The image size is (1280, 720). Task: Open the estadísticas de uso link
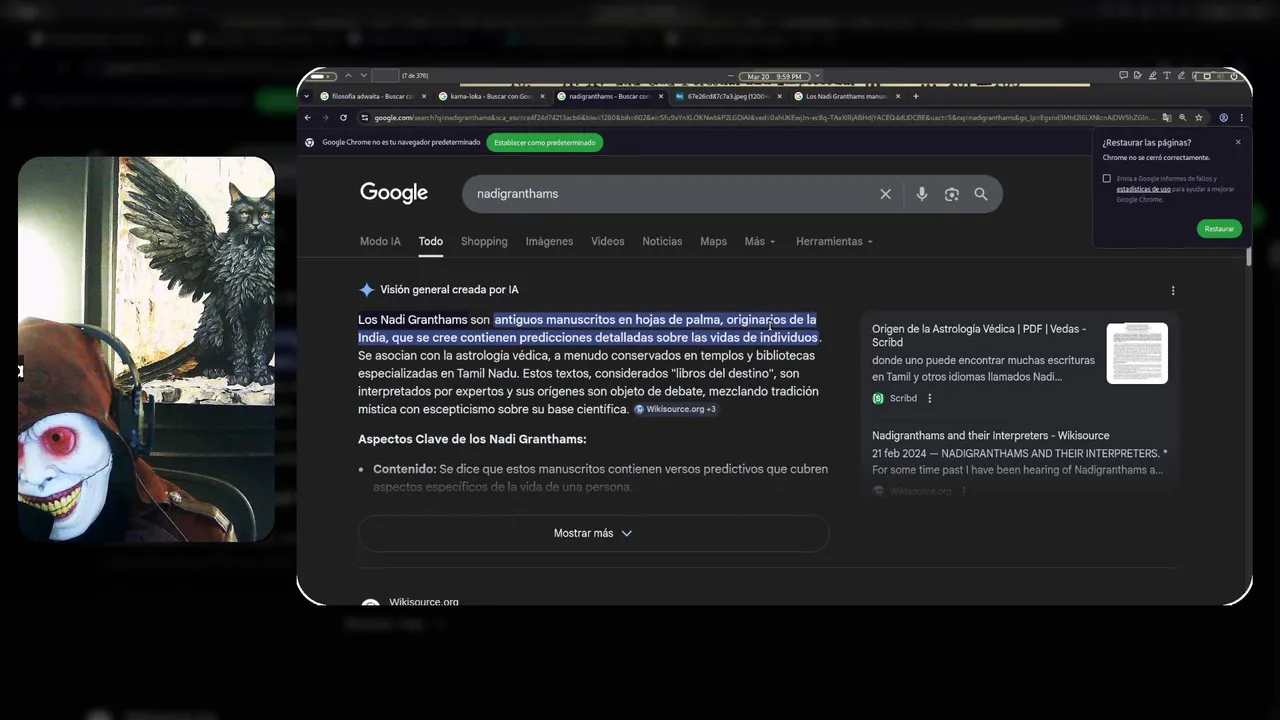coord(1143,189)
